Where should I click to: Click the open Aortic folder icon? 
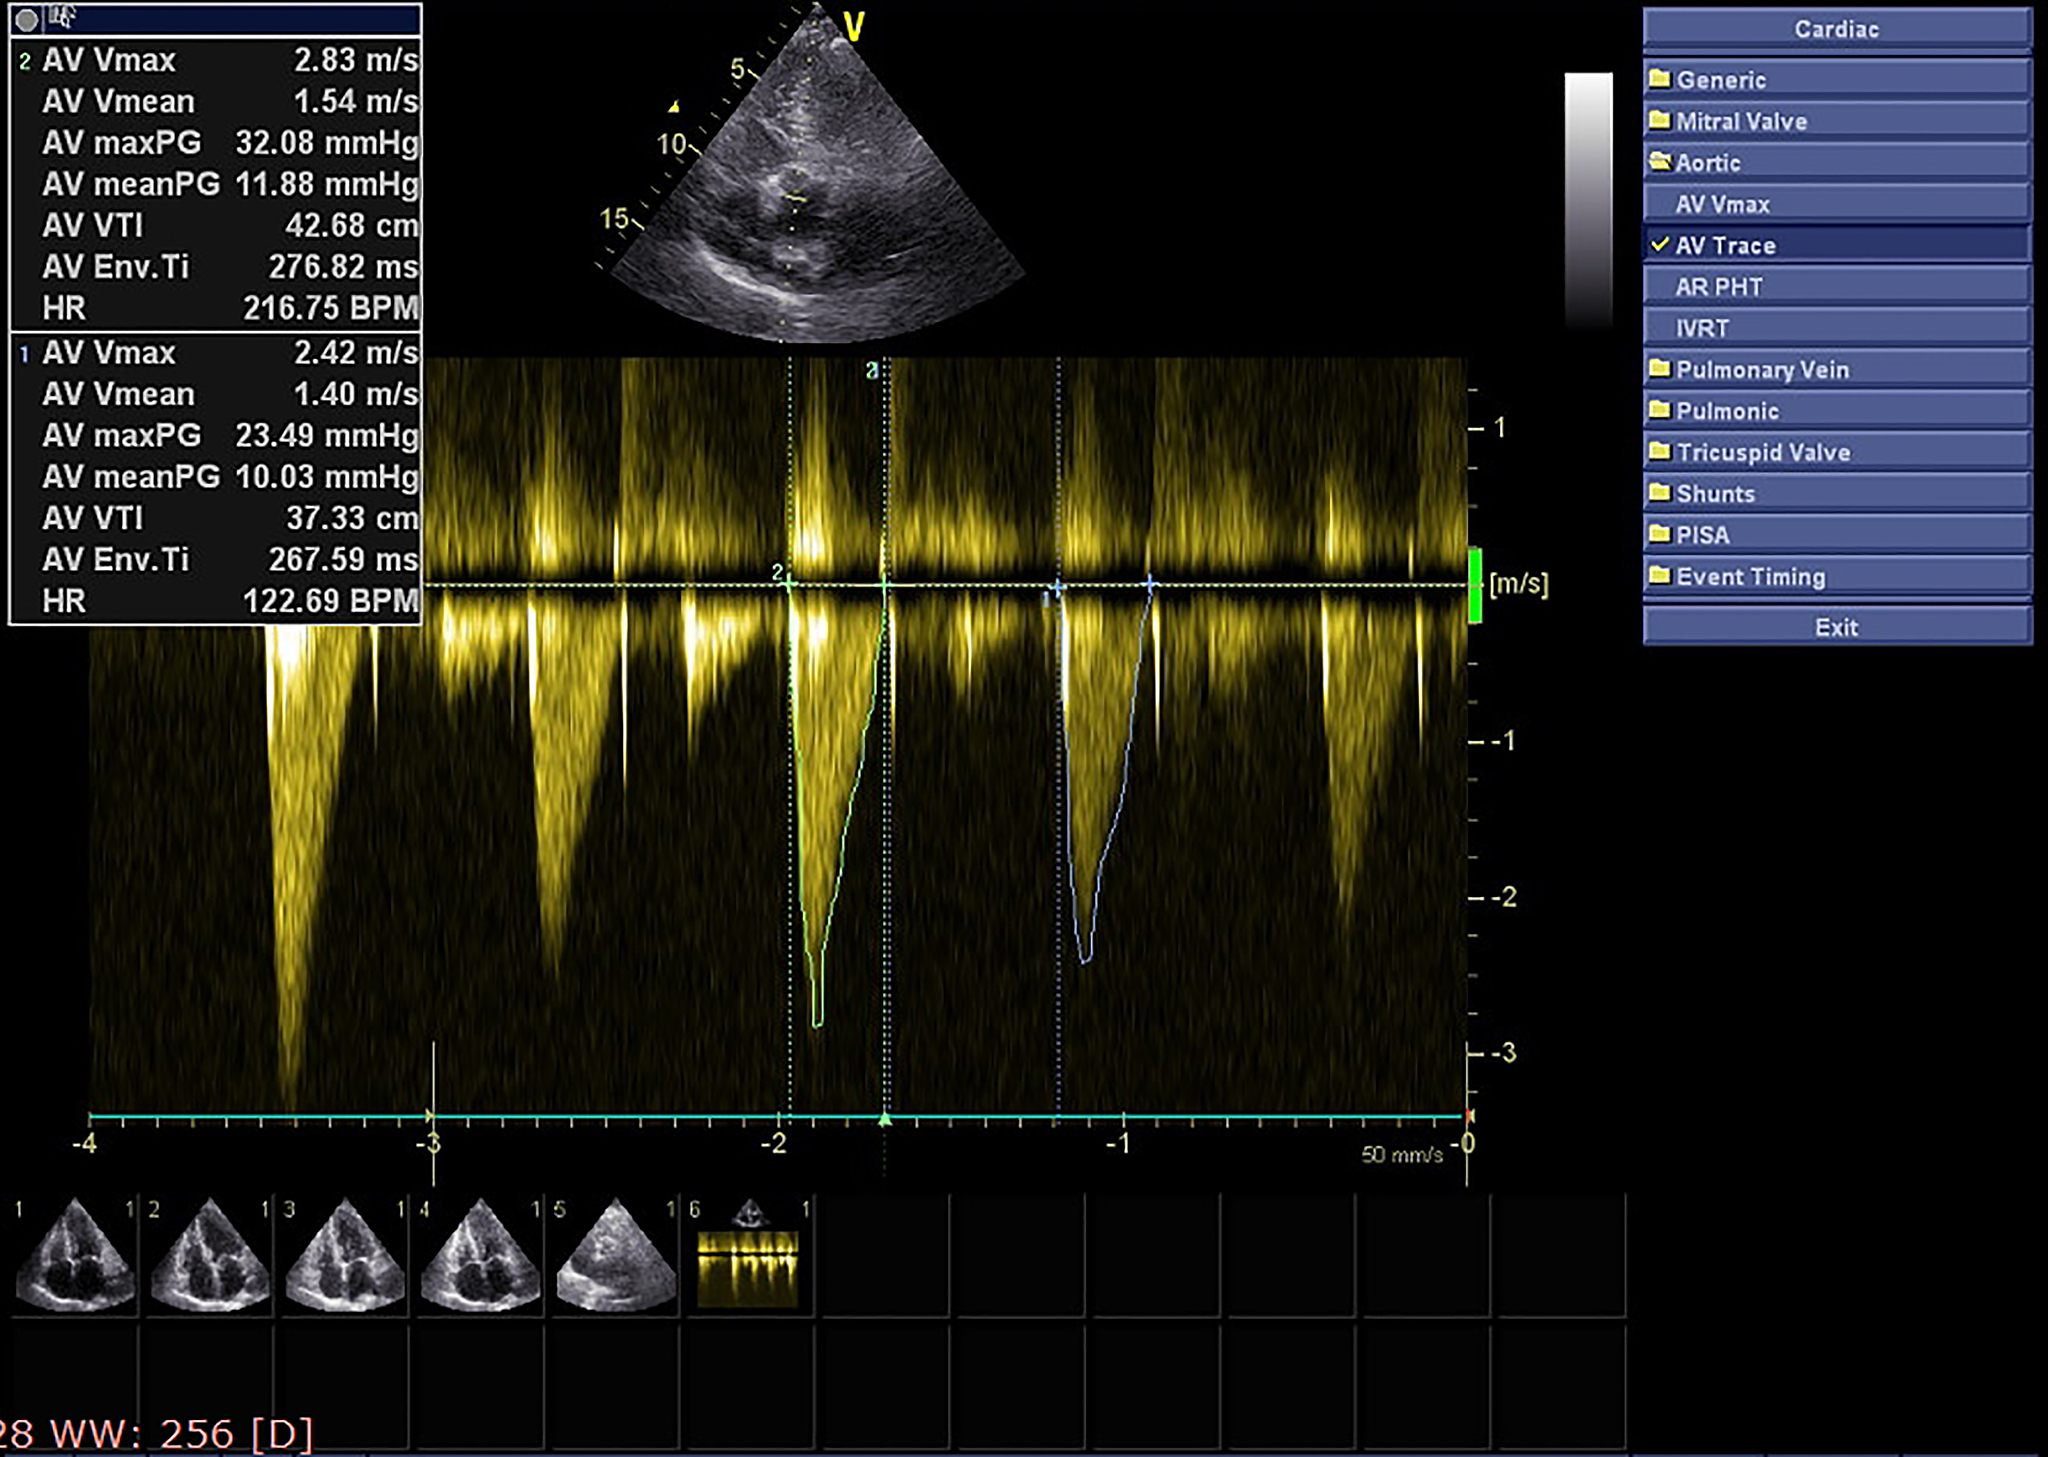point(1660,161)
